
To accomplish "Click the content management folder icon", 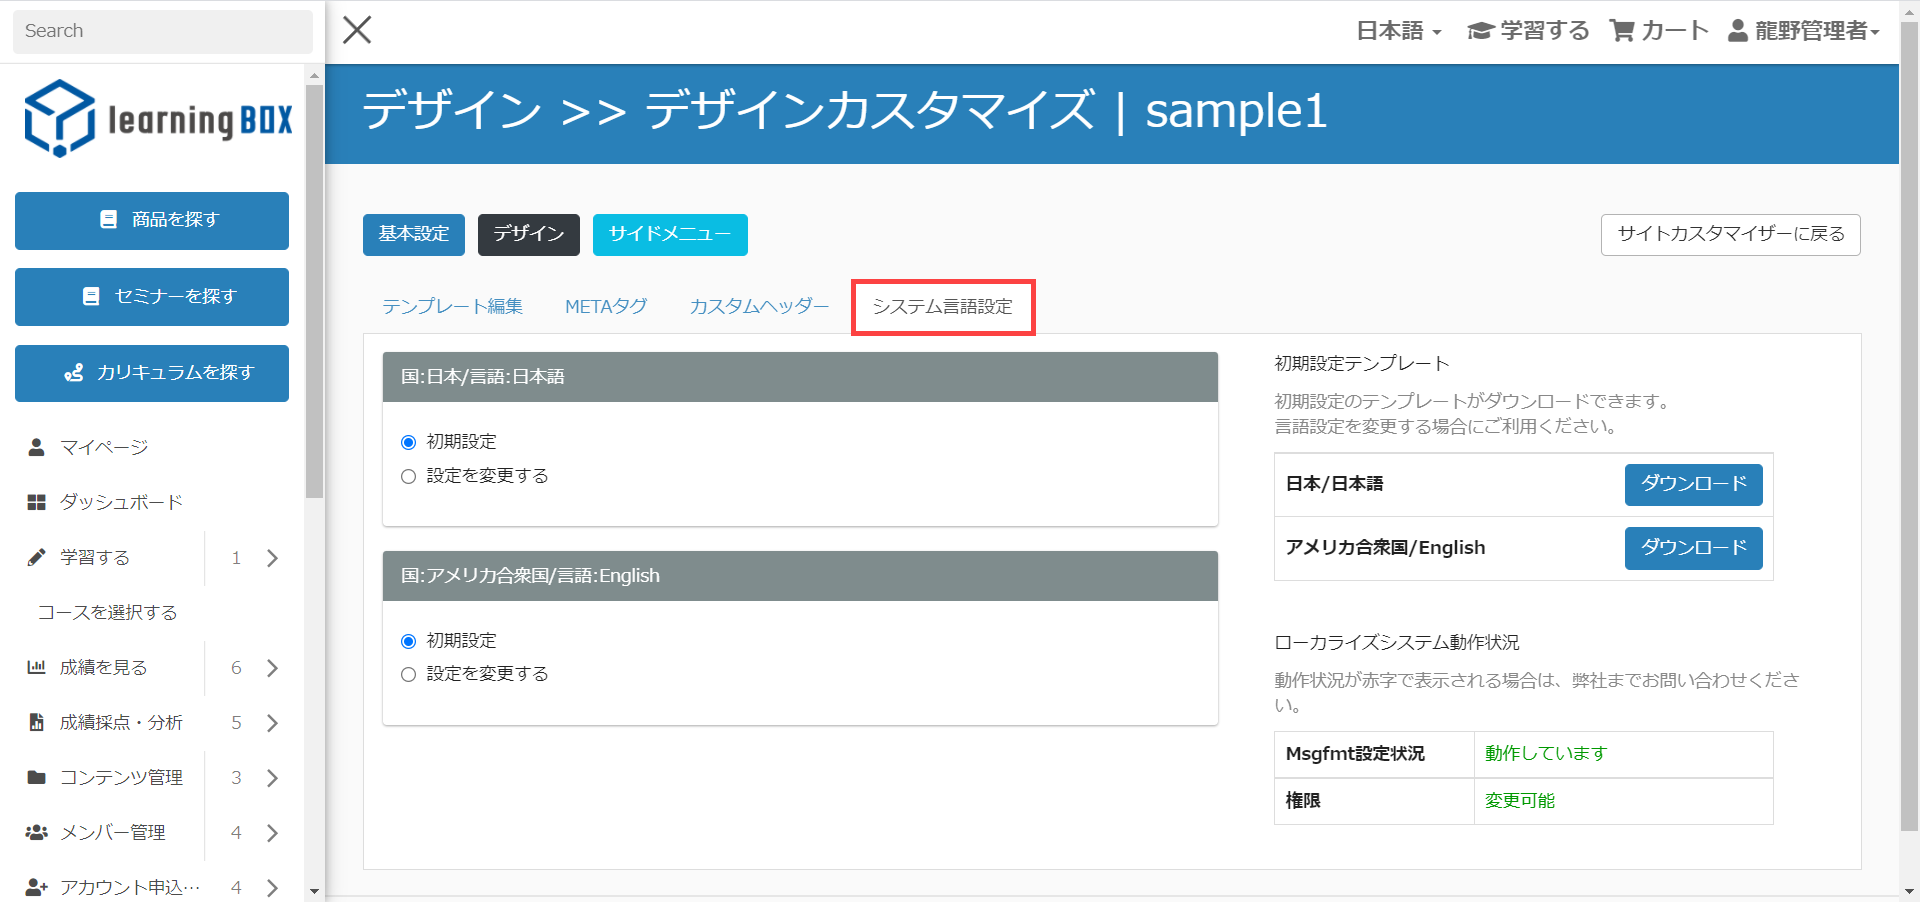I will click(37, 777).
